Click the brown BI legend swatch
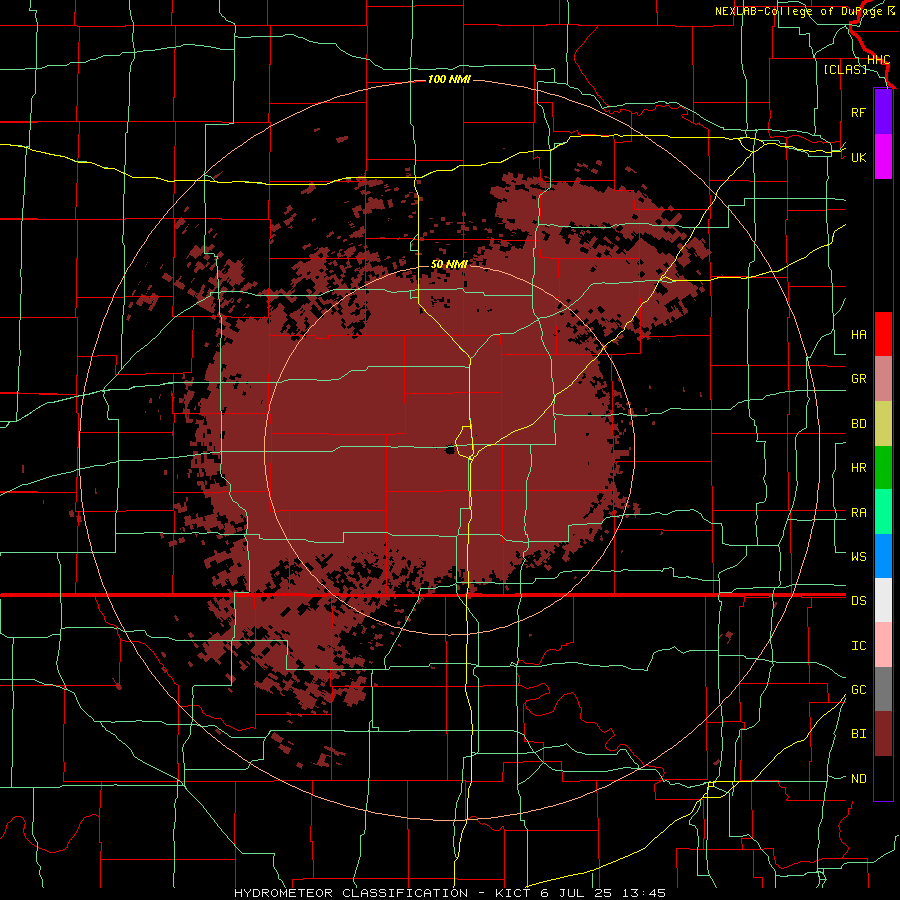Image resolution: width=900 pixels, height=900 pixels. [883, 734]
